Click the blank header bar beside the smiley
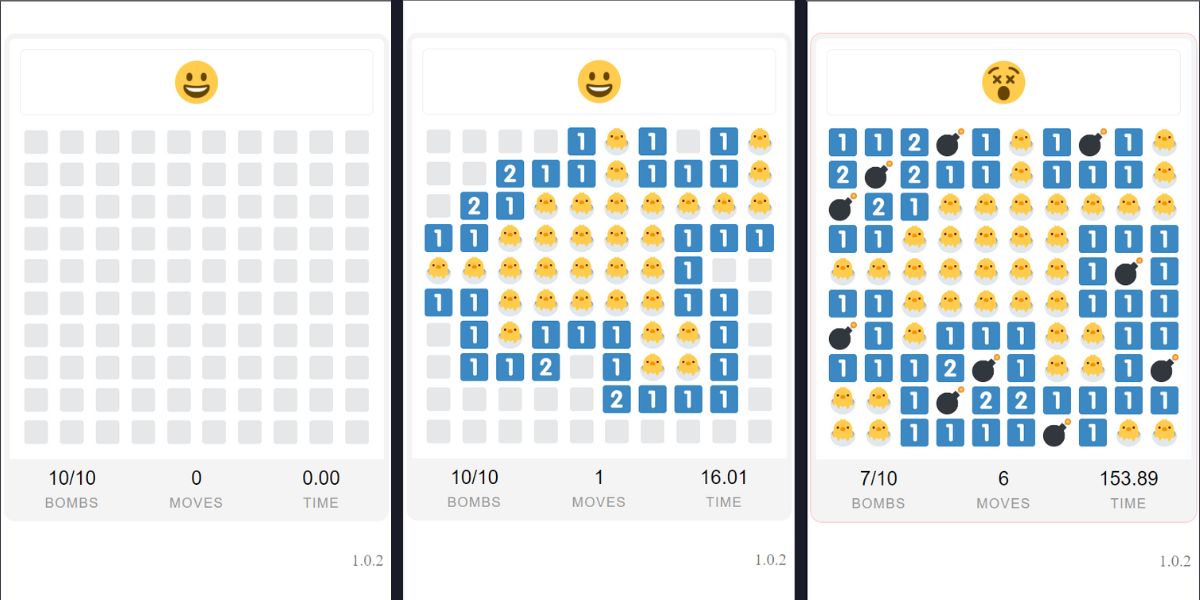The width and height of the screenshot is (1200, 600). pos(110,80)
